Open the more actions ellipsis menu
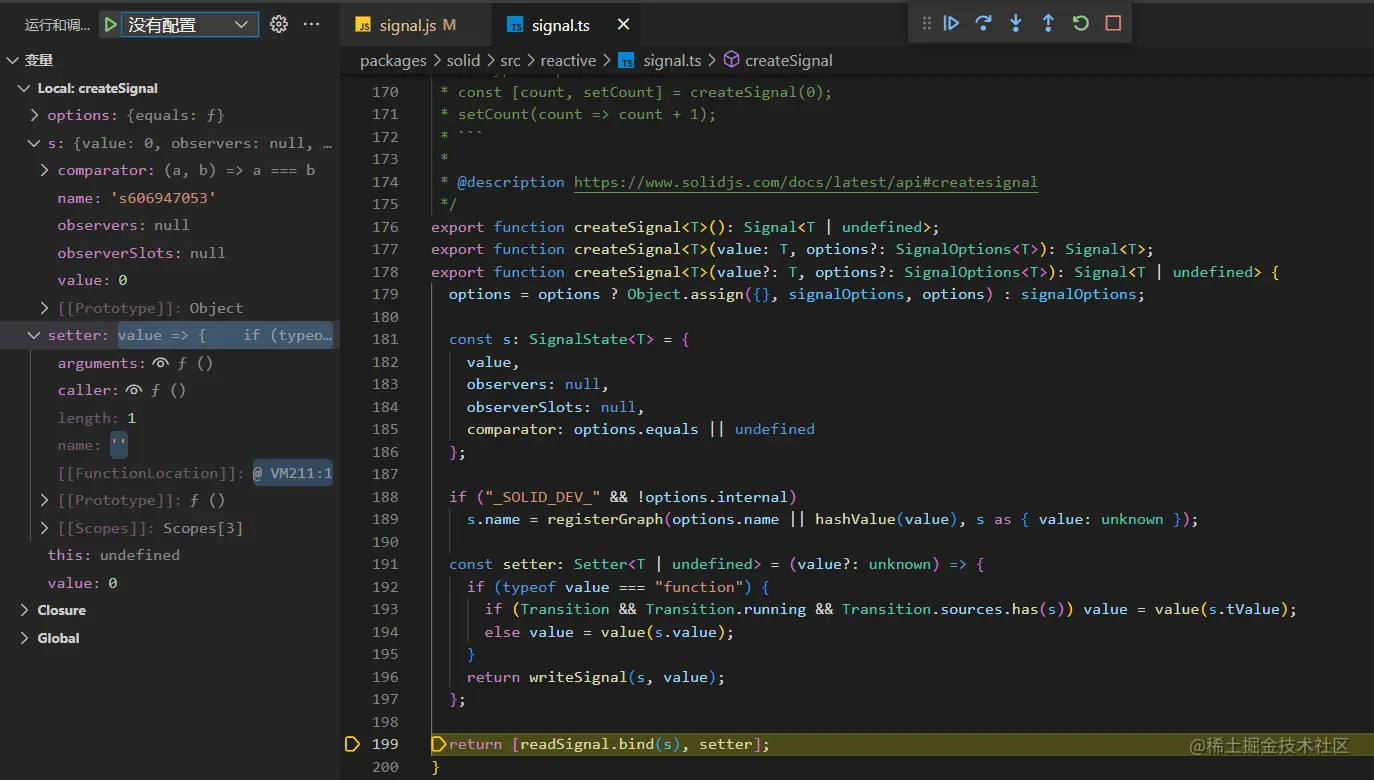Viewport: 1374px width, 780px height. pyautogui.click(x=312, y=25)
